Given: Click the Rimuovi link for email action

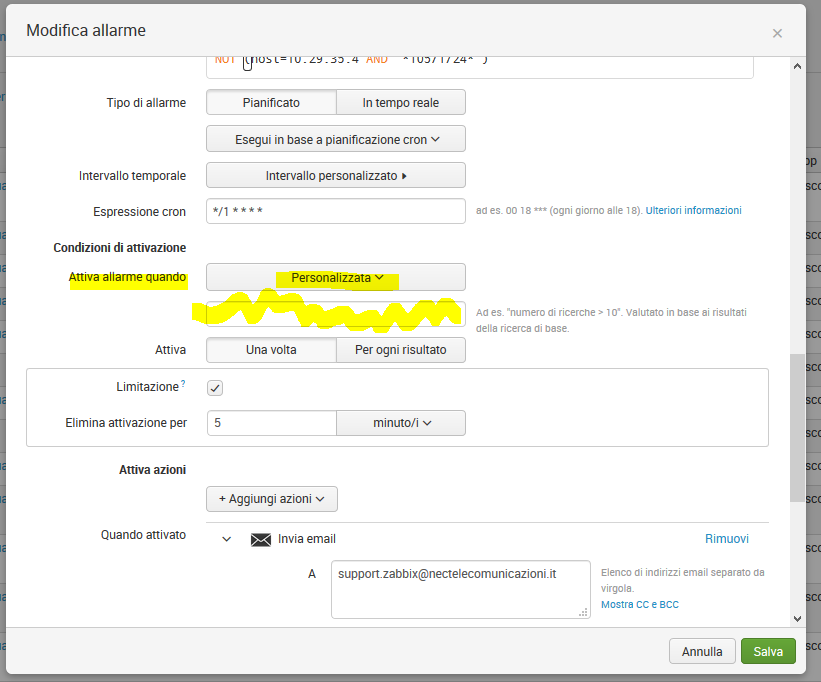Looking at the screenshot, I should [726, 539].
